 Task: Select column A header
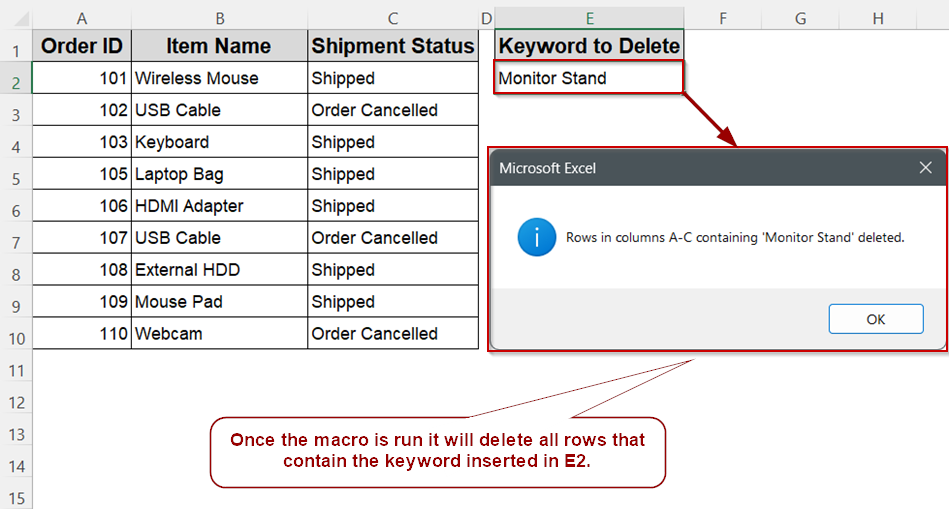click(82, 19)
